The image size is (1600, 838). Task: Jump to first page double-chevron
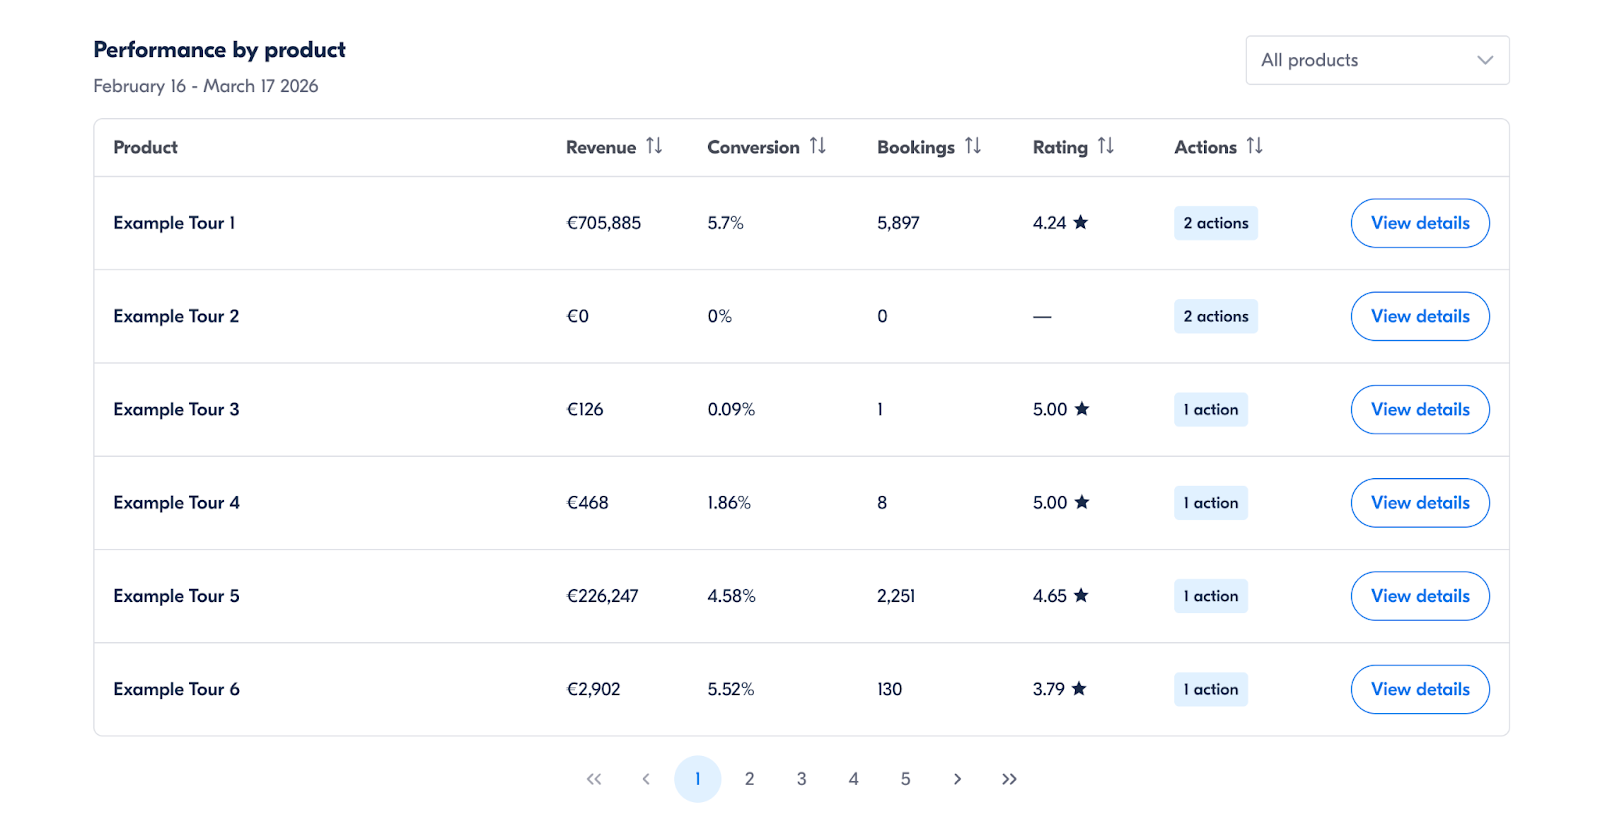594,779
